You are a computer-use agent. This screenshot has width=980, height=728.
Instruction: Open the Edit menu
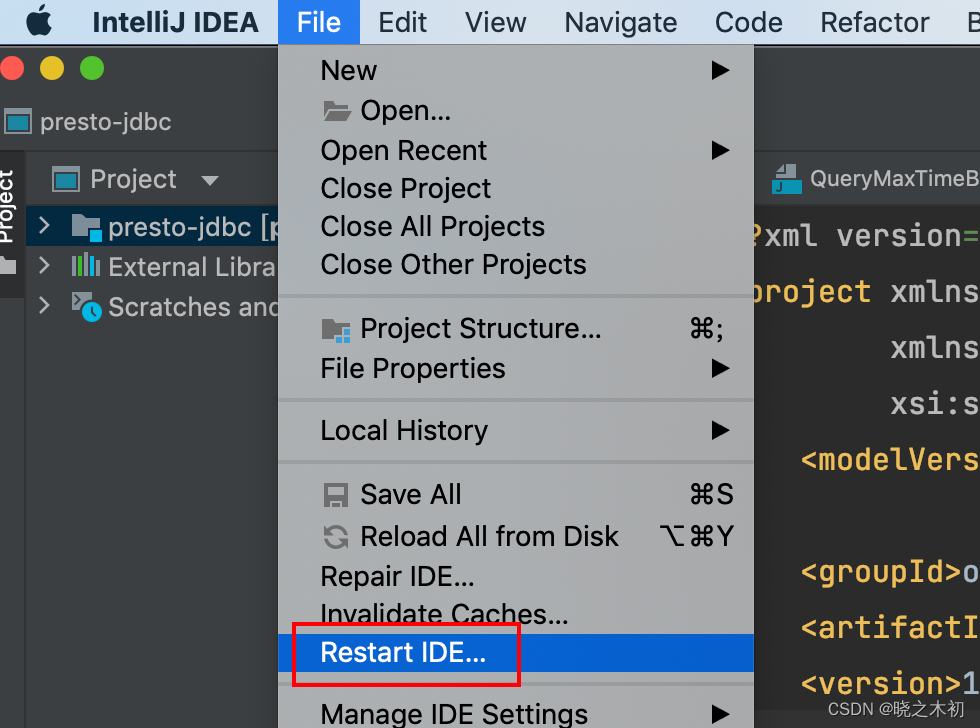pyautogui.click(x=403, y=22)
